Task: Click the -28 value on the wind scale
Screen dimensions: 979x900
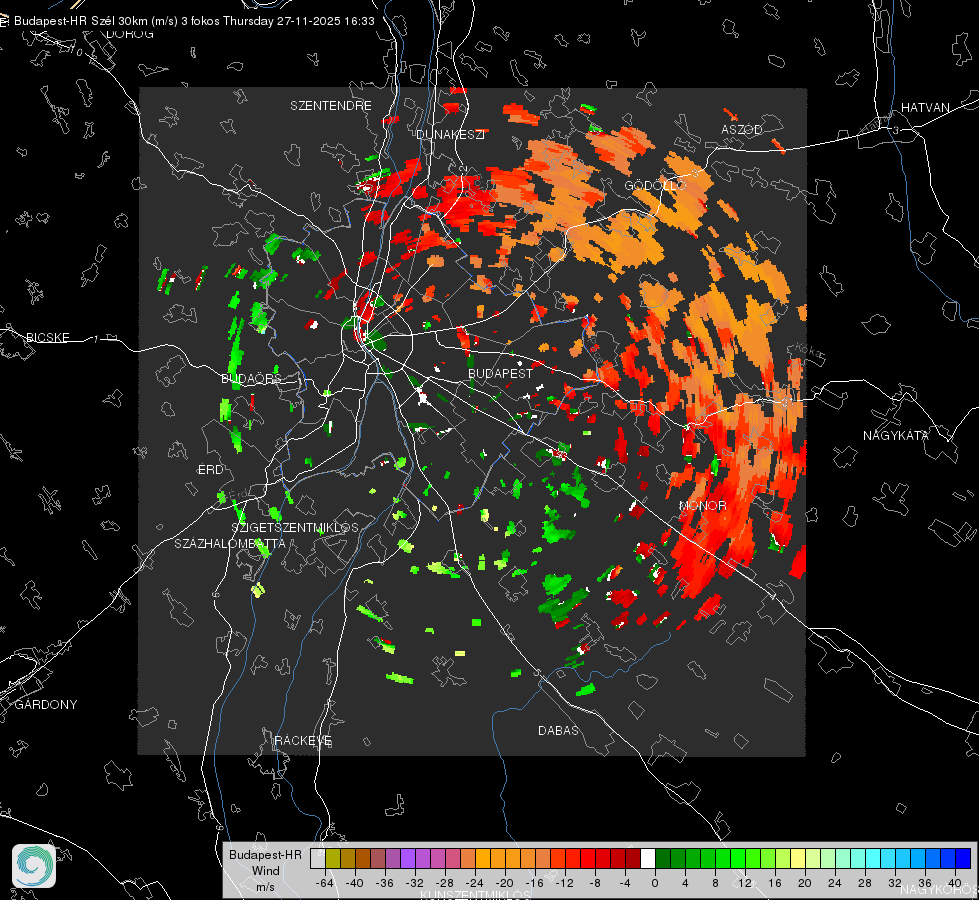Action: pos(445,883)
